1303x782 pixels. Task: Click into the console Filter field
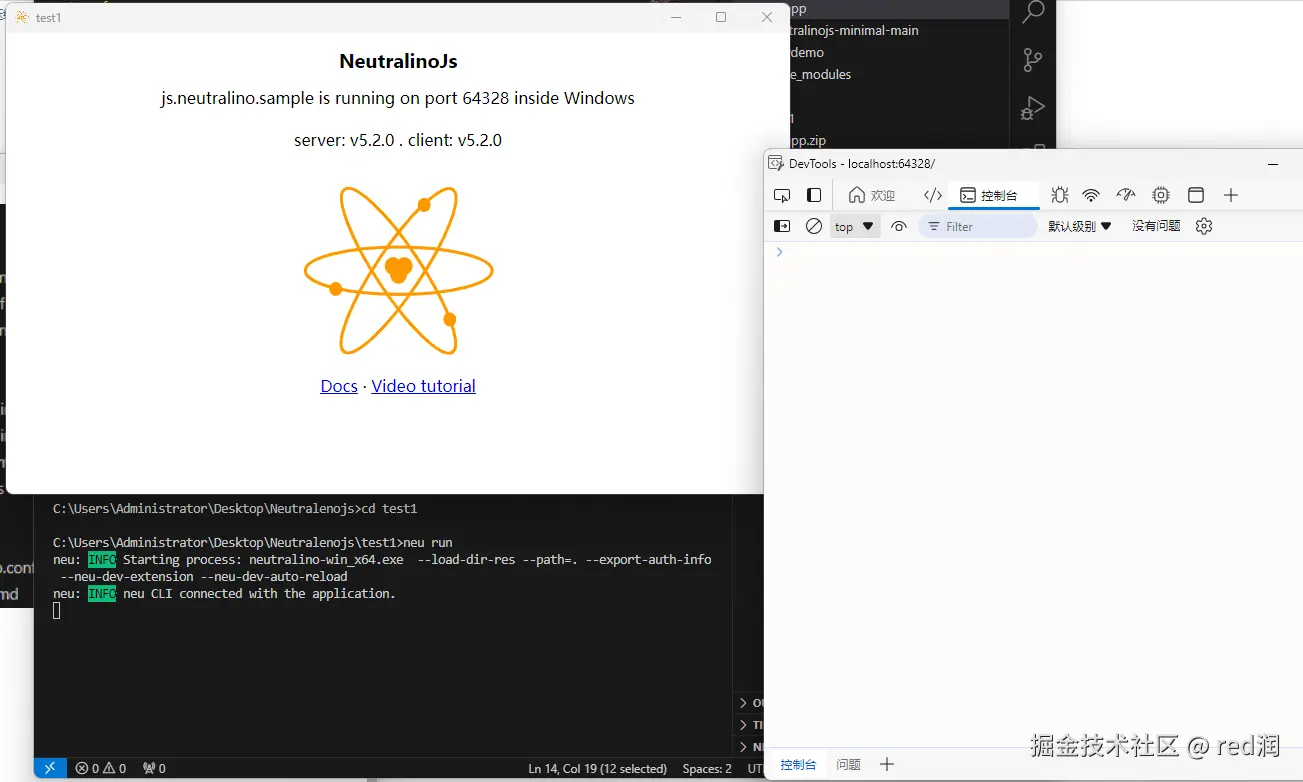978,226
